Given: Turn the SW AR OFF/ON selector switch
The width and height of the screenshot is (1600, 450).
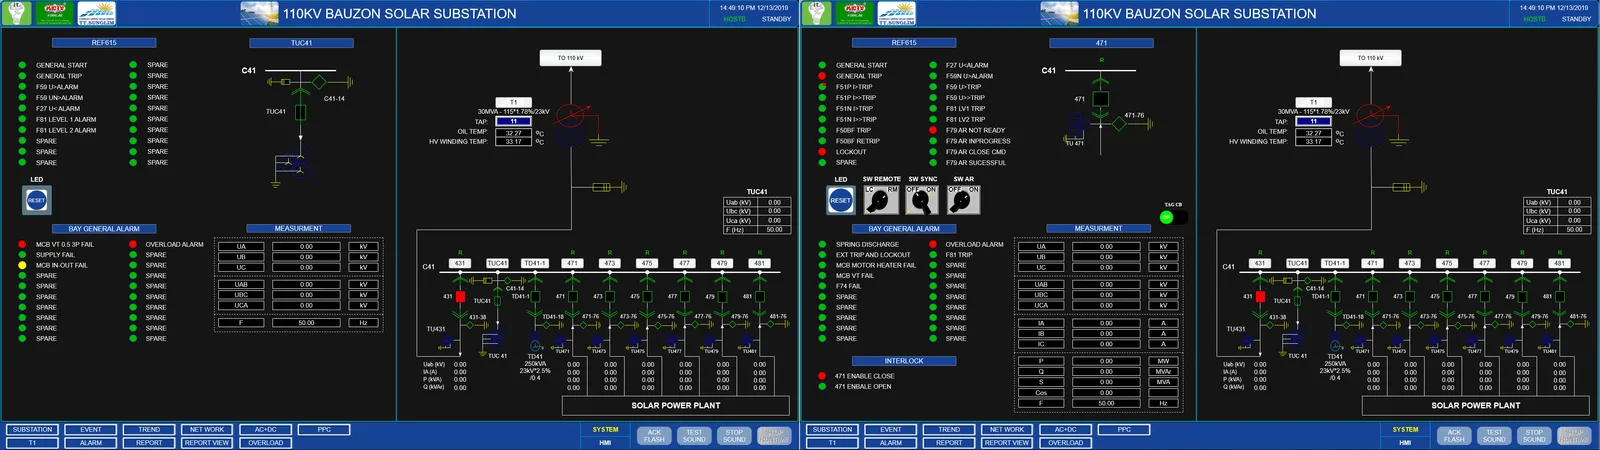Looking at the screenshot, I should click(x=964, y=200).
